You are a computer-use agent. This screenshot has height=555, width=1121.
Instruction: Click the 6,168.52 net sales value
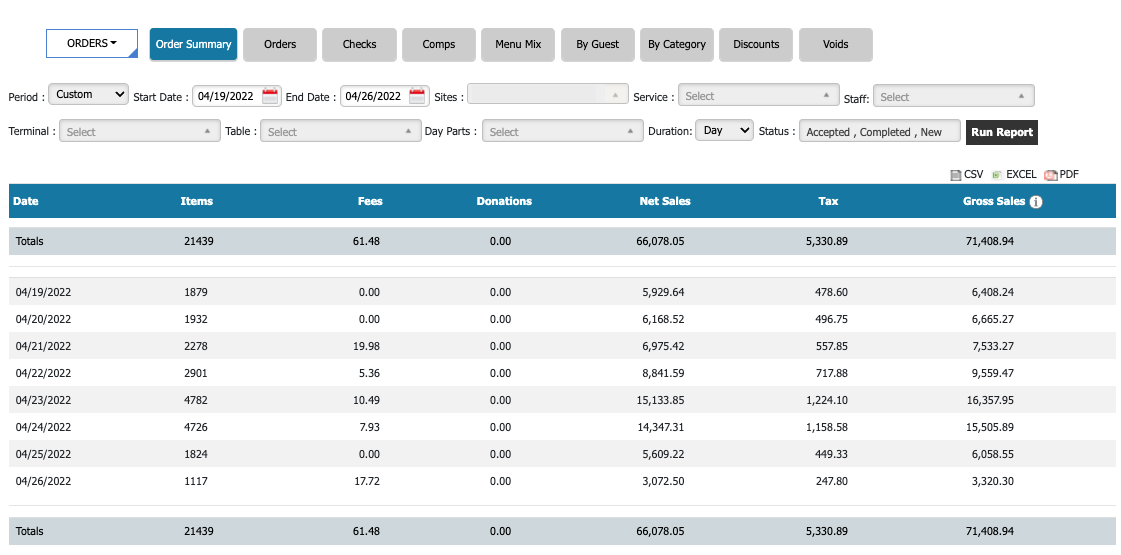(x=663, y=319)
